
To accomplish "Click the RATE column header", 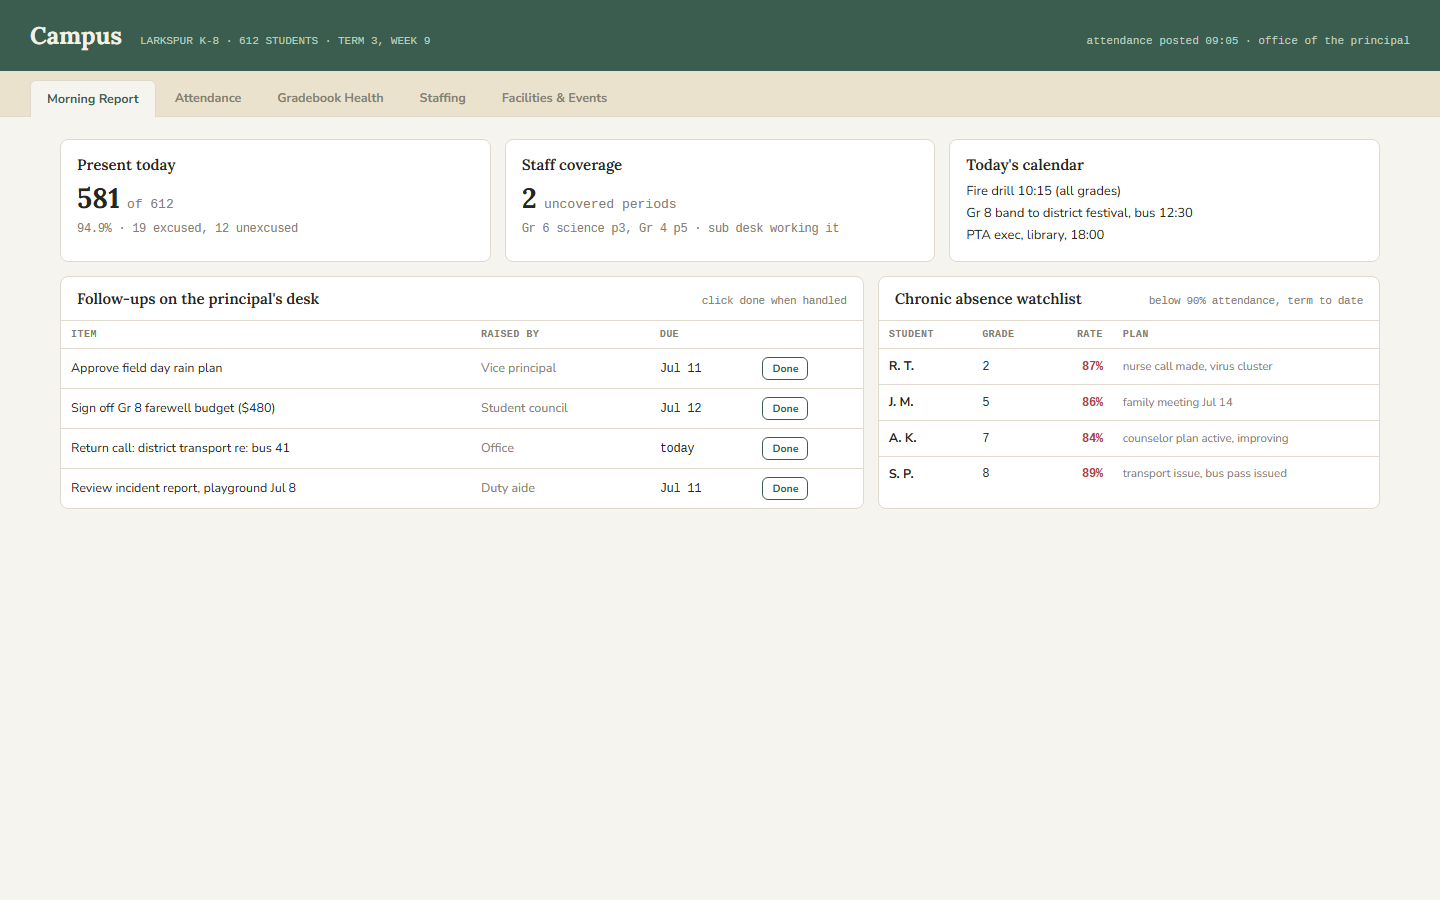I will [x=1090, y=334].
